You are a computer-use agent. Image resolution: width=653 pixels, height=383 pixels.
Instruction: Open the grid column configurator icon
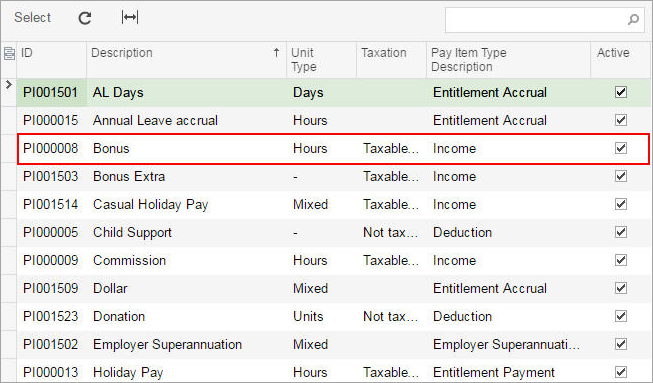[x=9, y=53]
